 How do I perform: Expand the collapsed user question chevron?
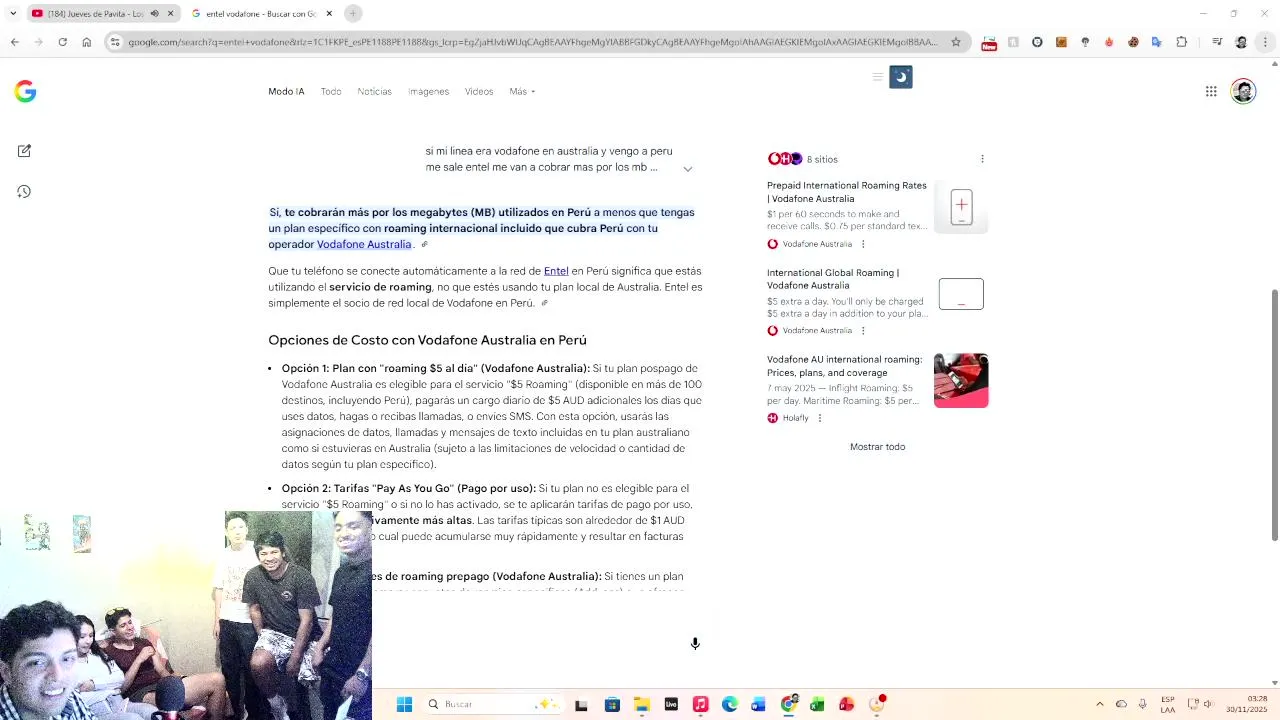(x=688, y=168)
